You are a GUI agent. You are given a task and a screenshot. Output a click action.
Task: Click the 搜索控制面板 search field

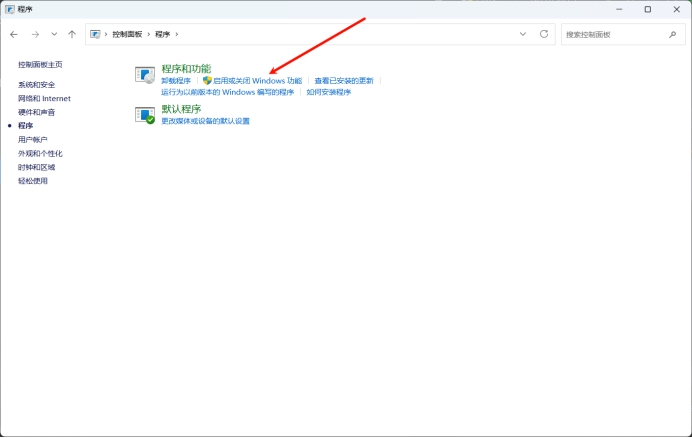click(x=623, y=34)
